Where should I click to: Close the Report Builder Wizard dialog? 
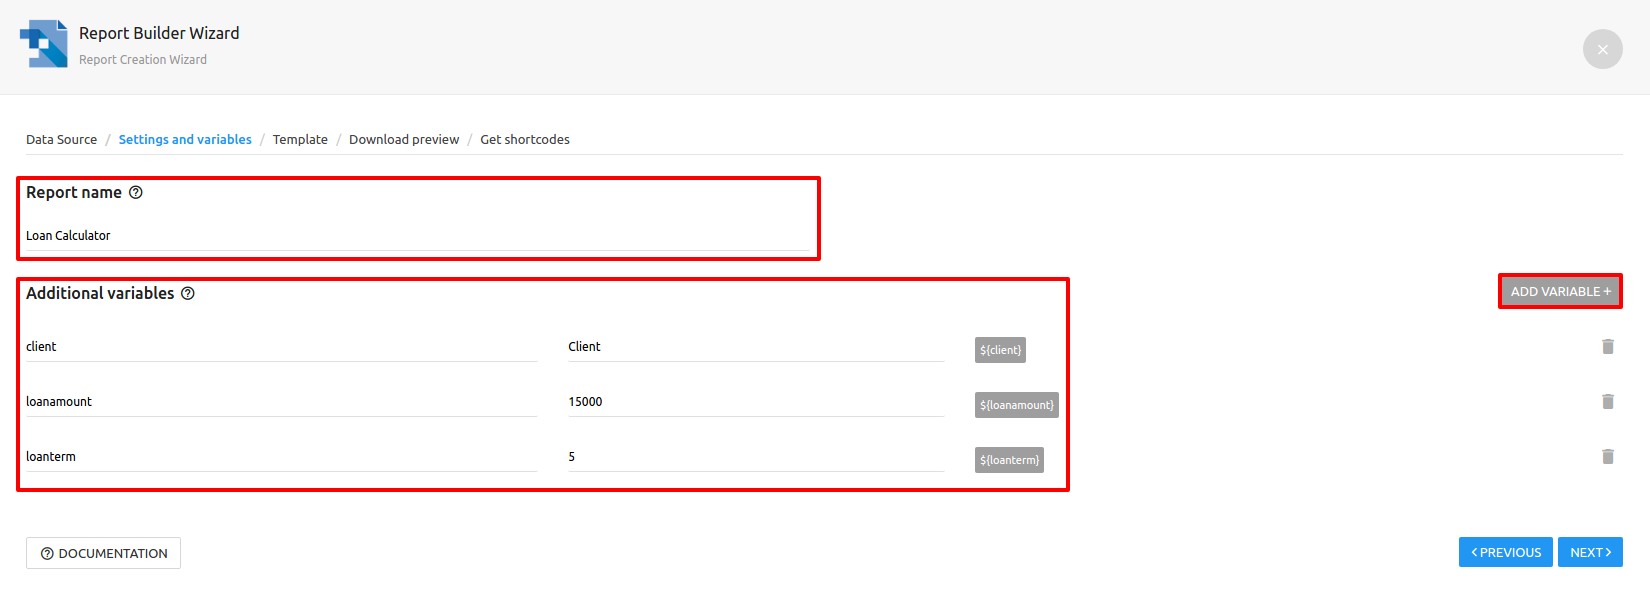point(1602,49)
